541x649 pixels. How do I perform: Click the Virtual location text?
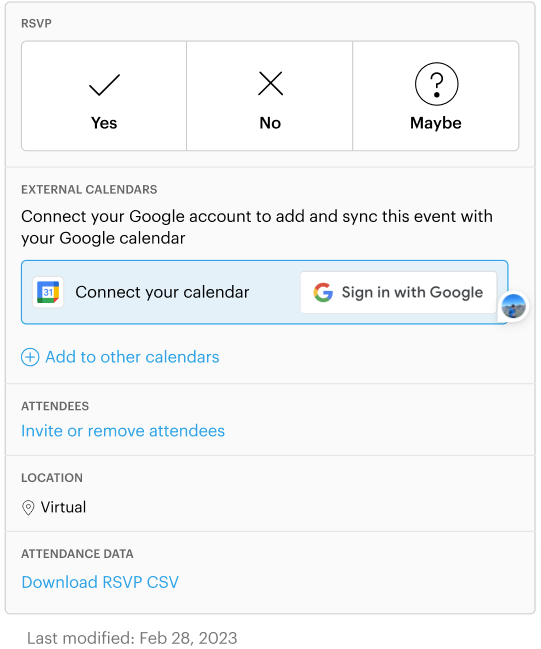point(63,507)
